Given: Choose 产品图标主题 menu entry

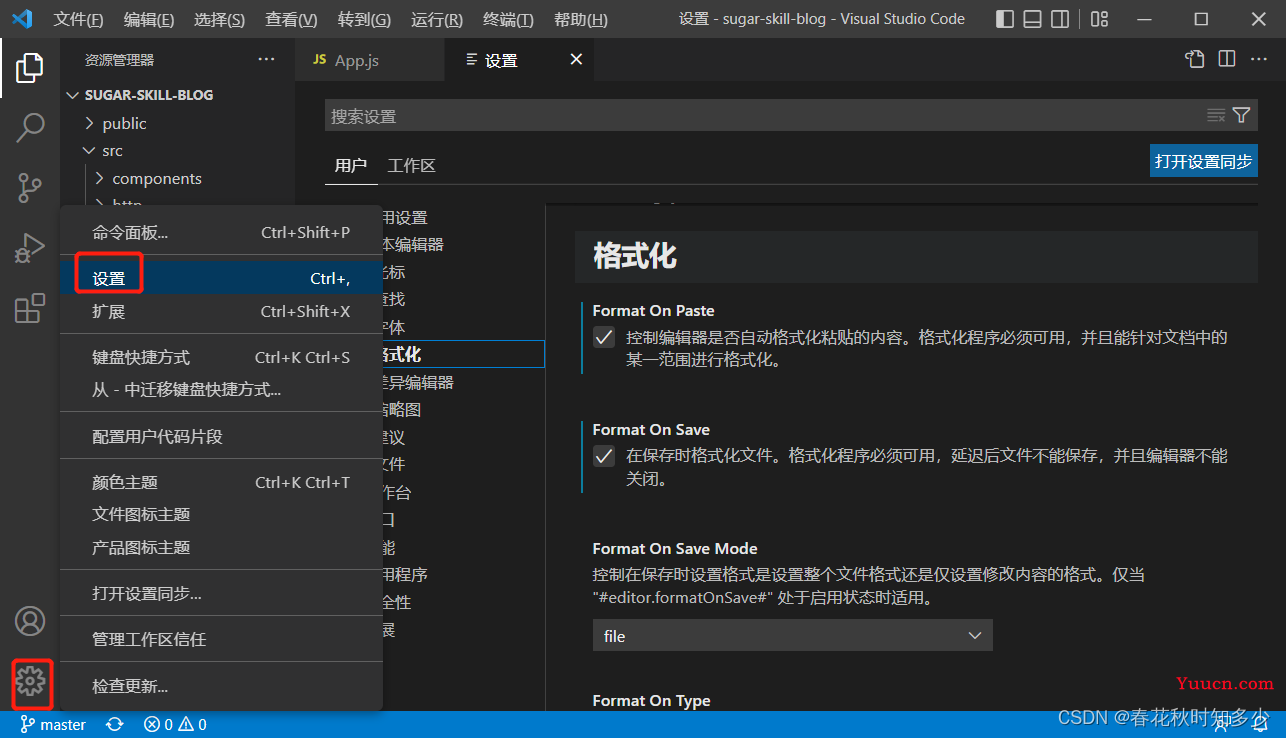Looking at the screenshot, I should click(221, 547).
